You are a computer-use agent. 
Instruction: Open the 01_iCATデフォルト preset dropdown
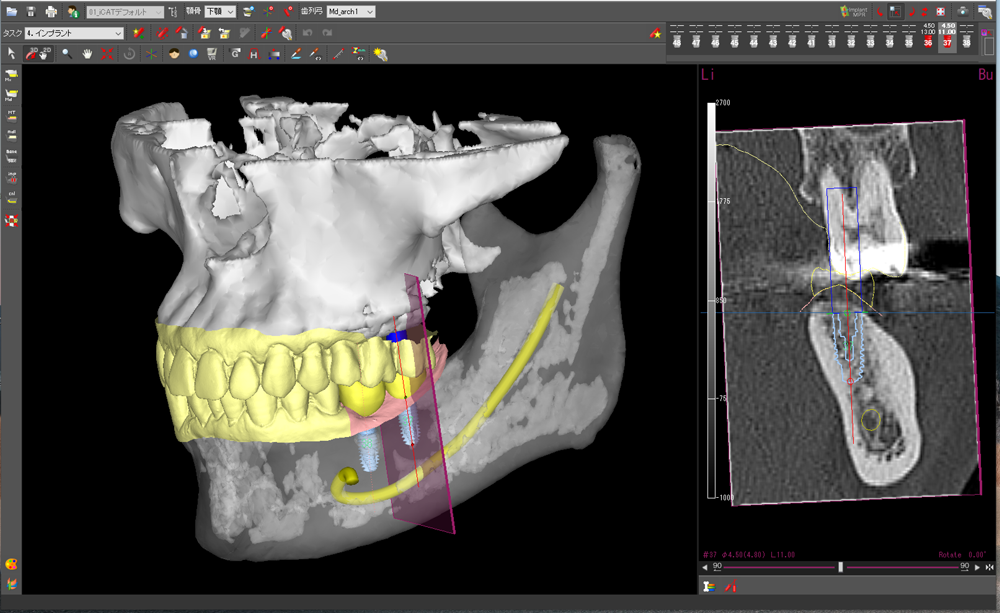(124, 11)
